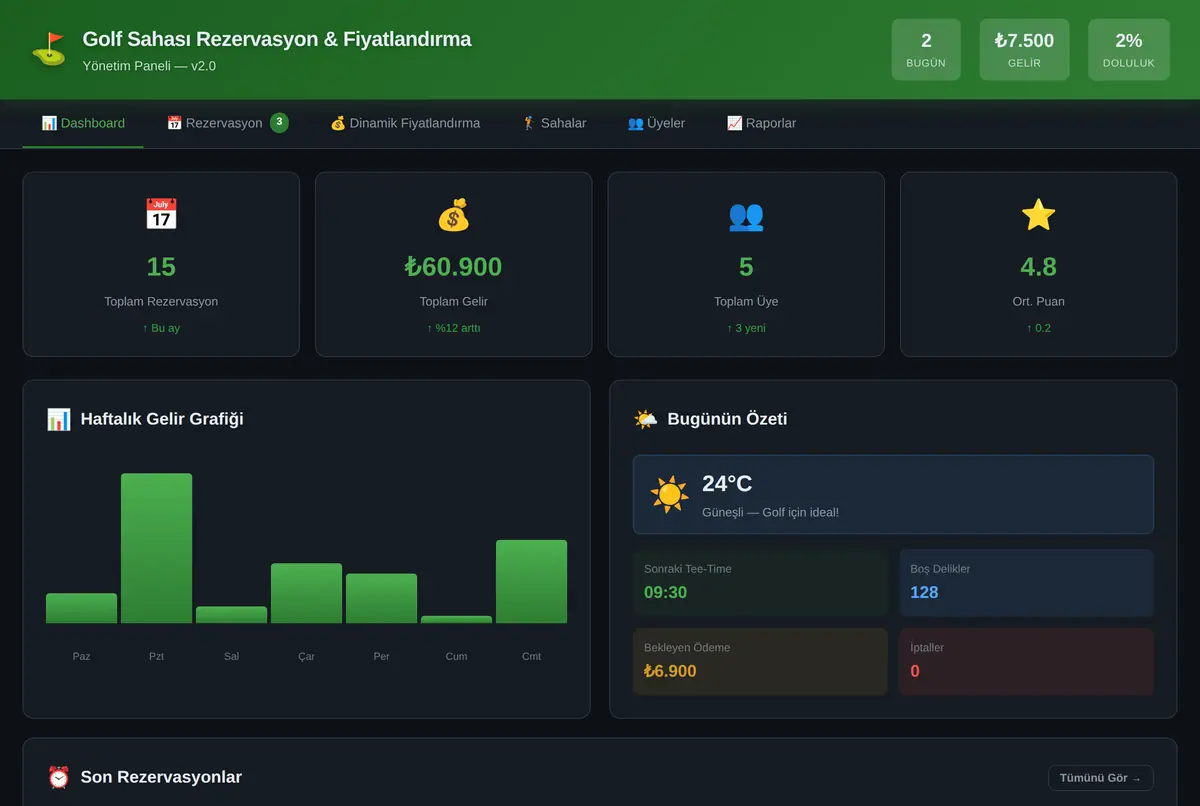This screenshot has width=1200, height=806.
Task: Click the GELİR stat box showing ₺7.500
Action: click(1024, 49)
